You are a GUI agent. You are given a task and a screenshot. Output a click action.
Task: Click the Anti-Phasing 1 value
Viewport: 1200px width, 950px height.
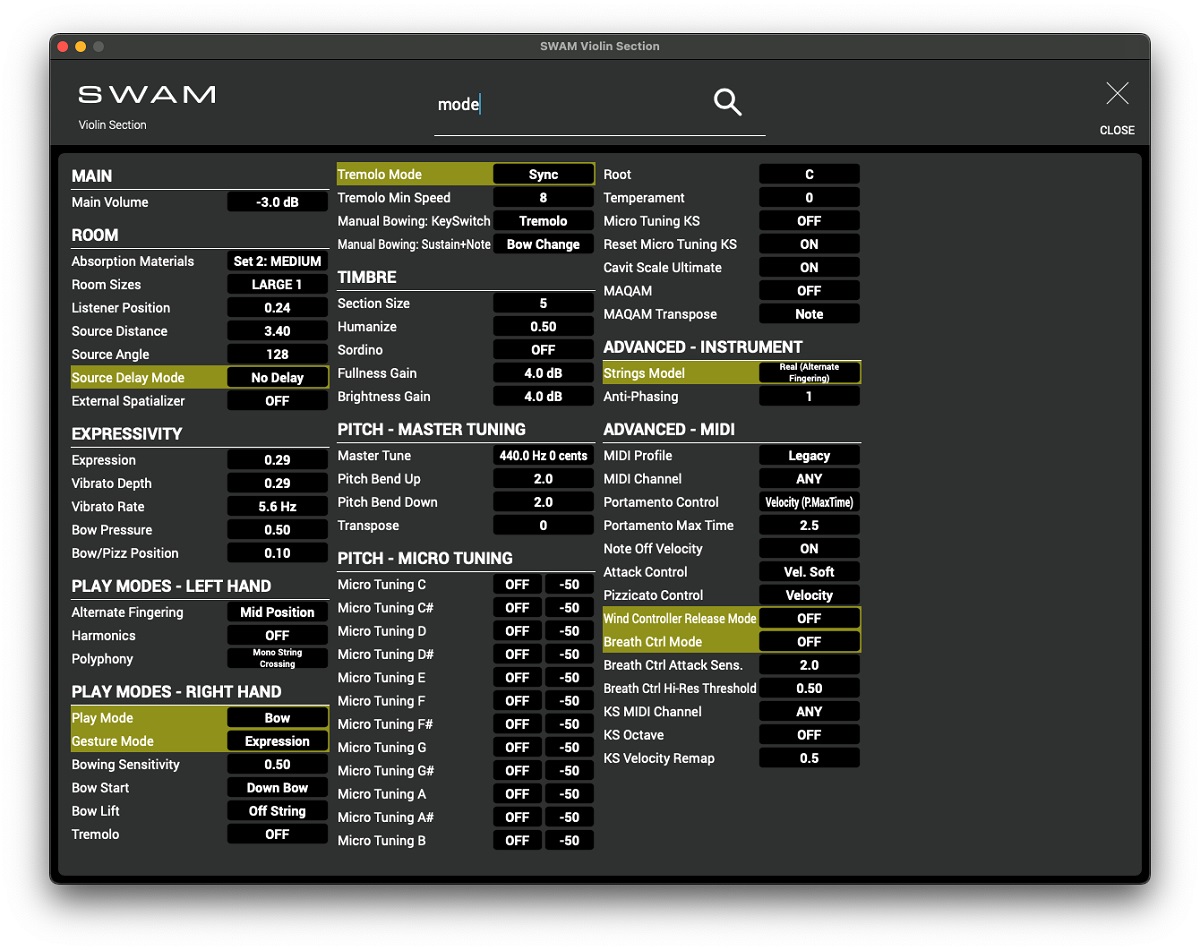[x=809, y=397]
